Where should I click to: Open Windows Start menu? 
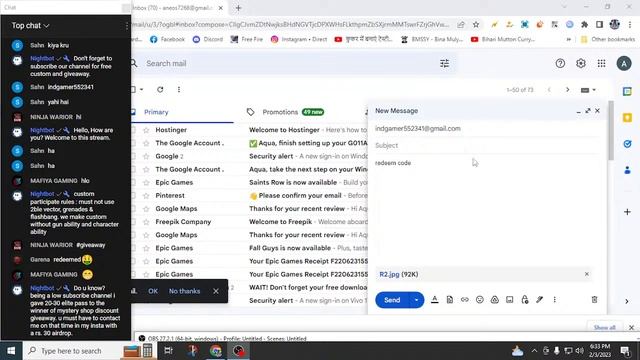[11, 351]
